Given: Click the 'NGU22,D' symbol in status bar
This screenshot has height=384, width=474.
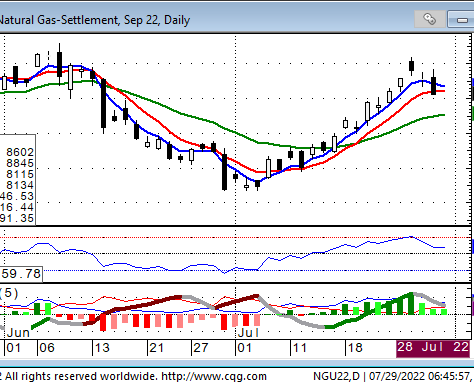Looking at the screenshot, I should (x=336, y=377).
